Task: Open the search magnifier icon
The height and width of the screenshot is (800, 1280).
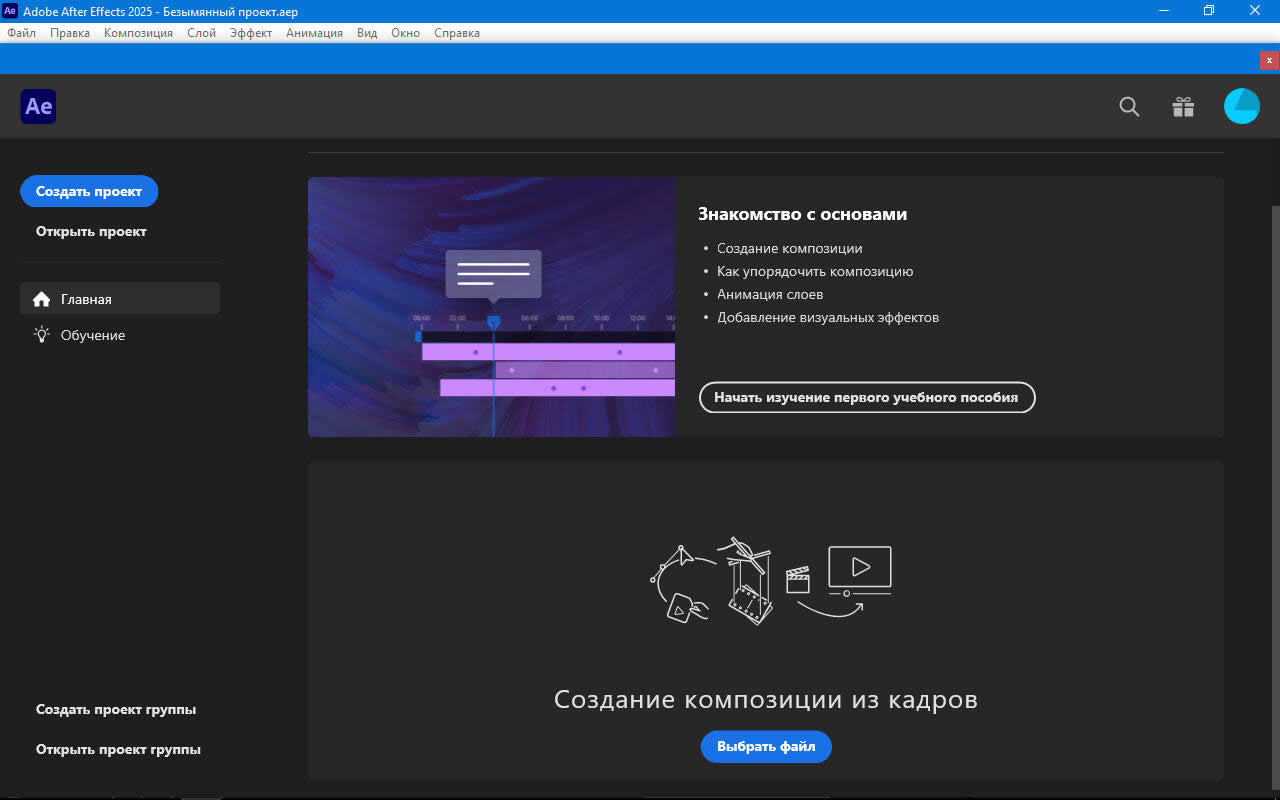Action: tap(1129, 107)
